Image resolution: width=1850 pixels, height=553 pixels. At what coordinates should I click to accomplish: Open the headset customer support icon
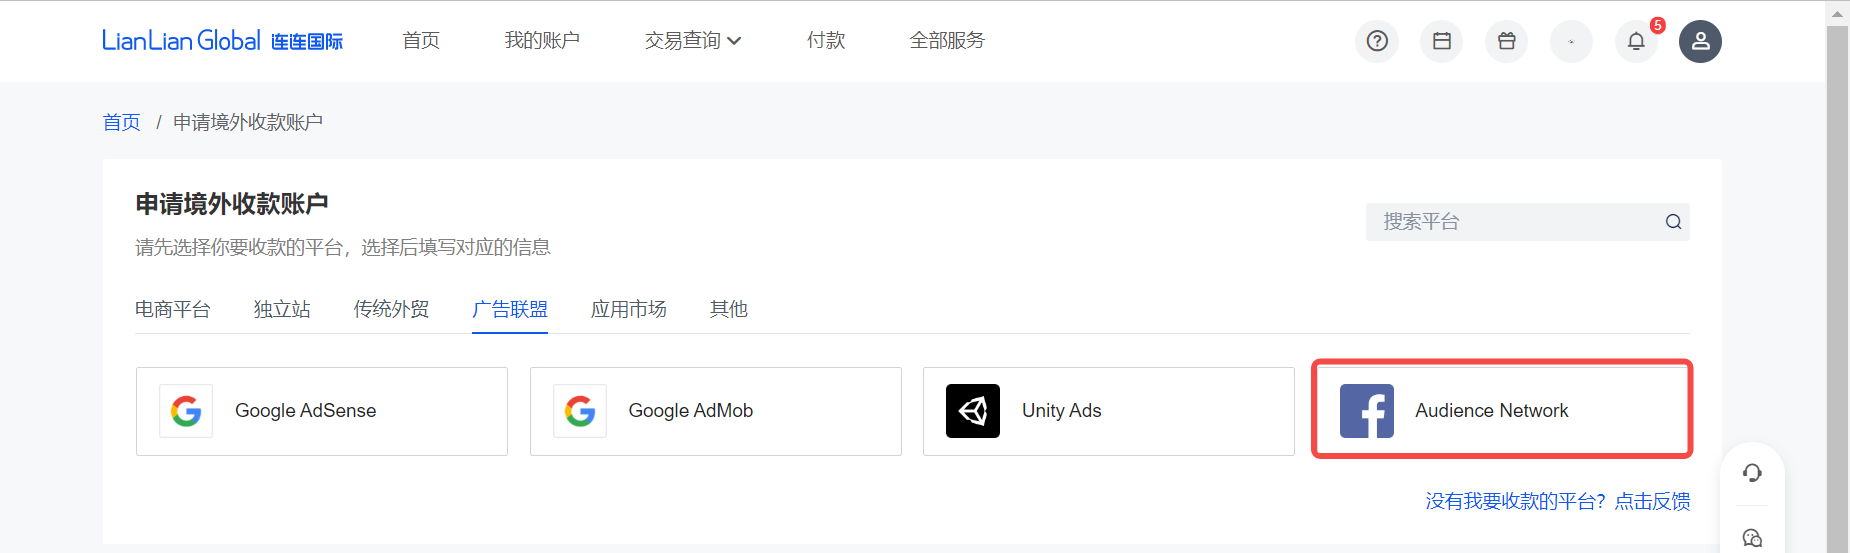point(1752,473)
